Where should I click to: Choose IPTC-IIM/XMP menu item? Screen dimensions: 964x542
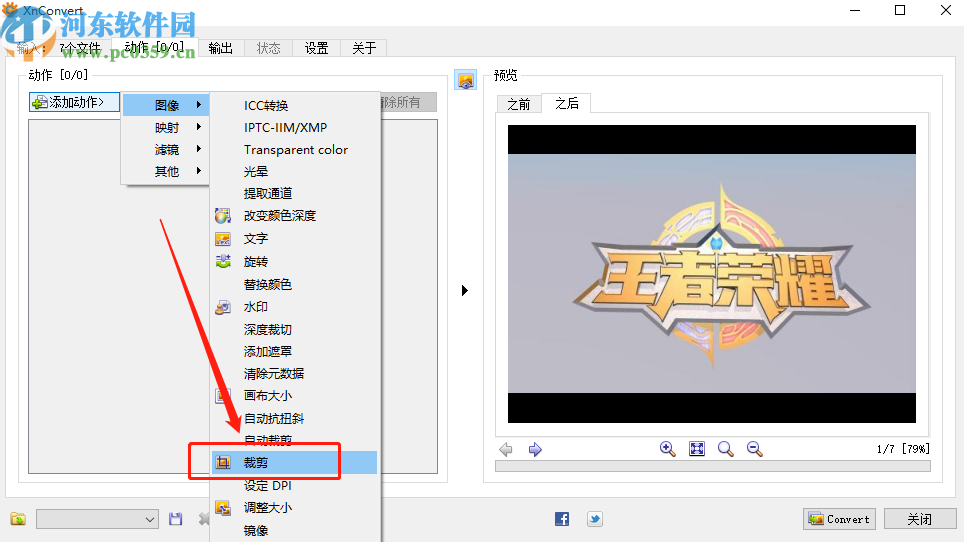click(285, 127)
